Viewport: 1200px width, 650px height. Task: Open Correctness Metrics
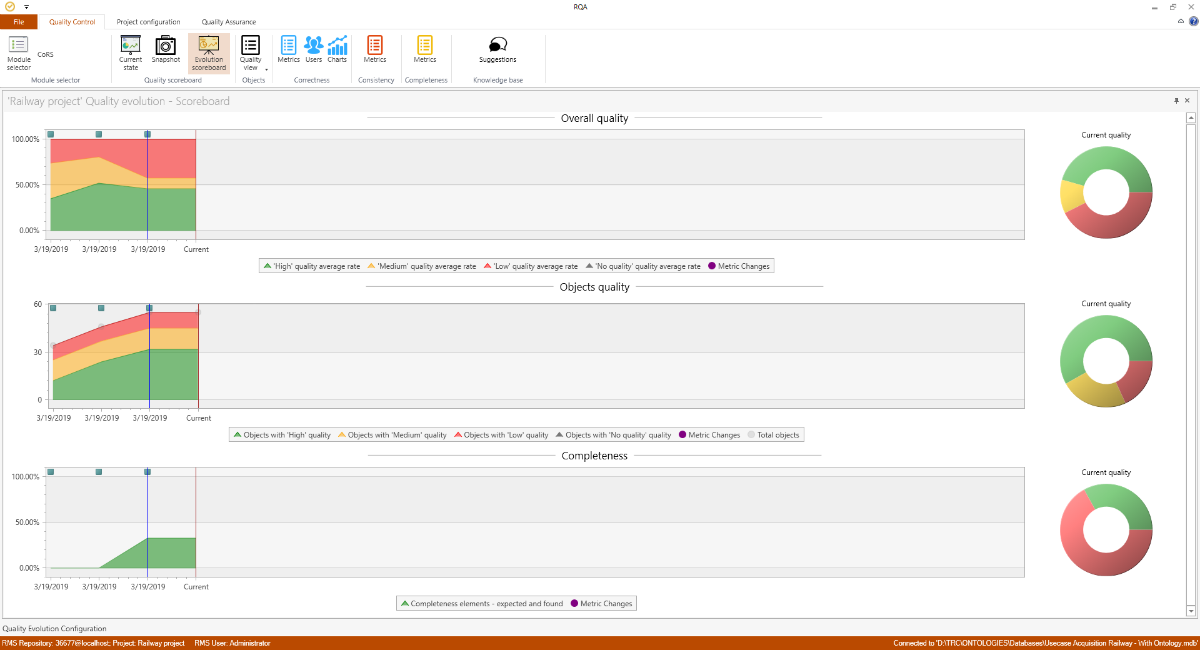point(288,50)
